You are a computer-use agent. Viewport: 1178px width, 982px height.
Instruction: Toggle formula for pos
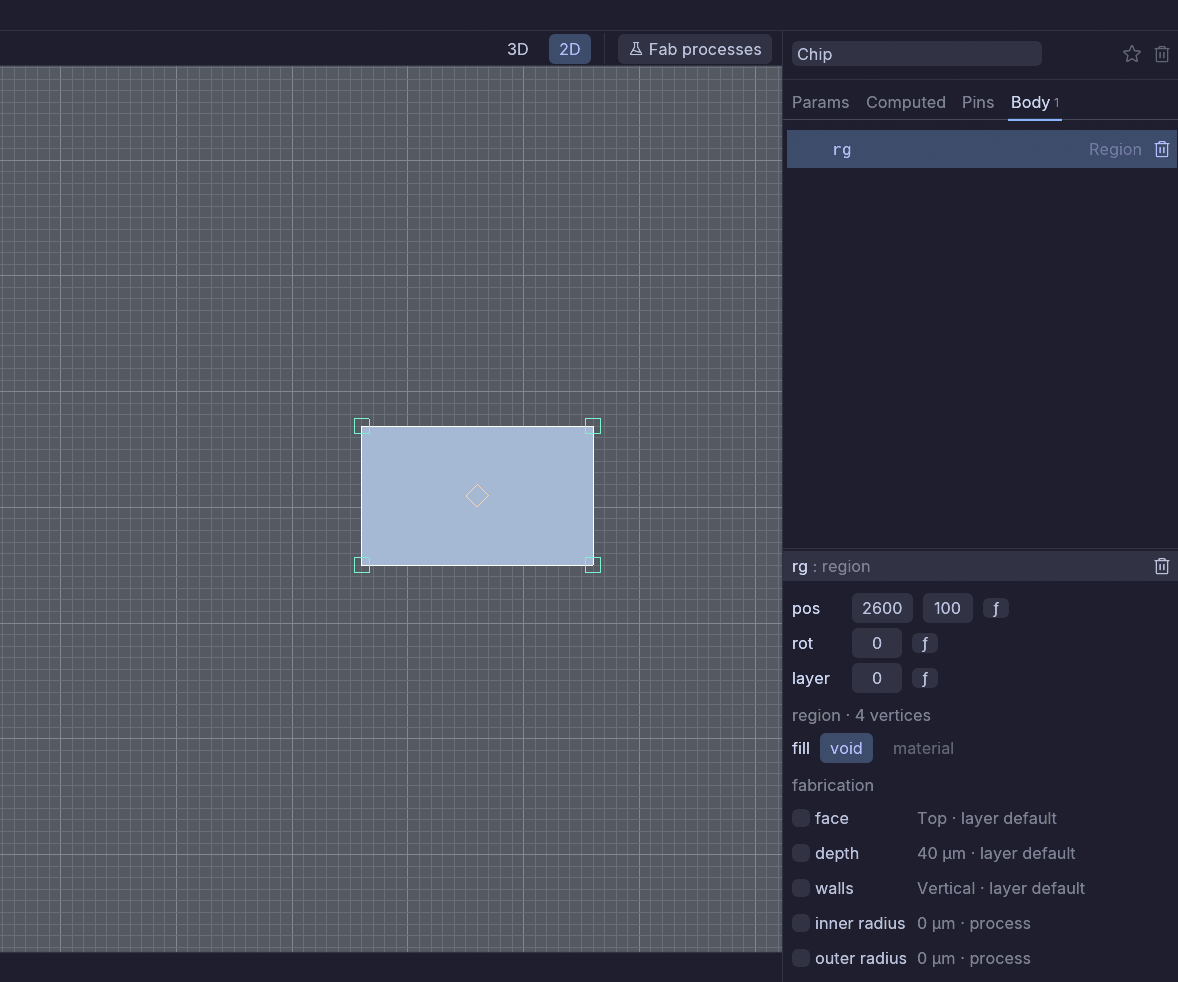(x=995, y=609)
